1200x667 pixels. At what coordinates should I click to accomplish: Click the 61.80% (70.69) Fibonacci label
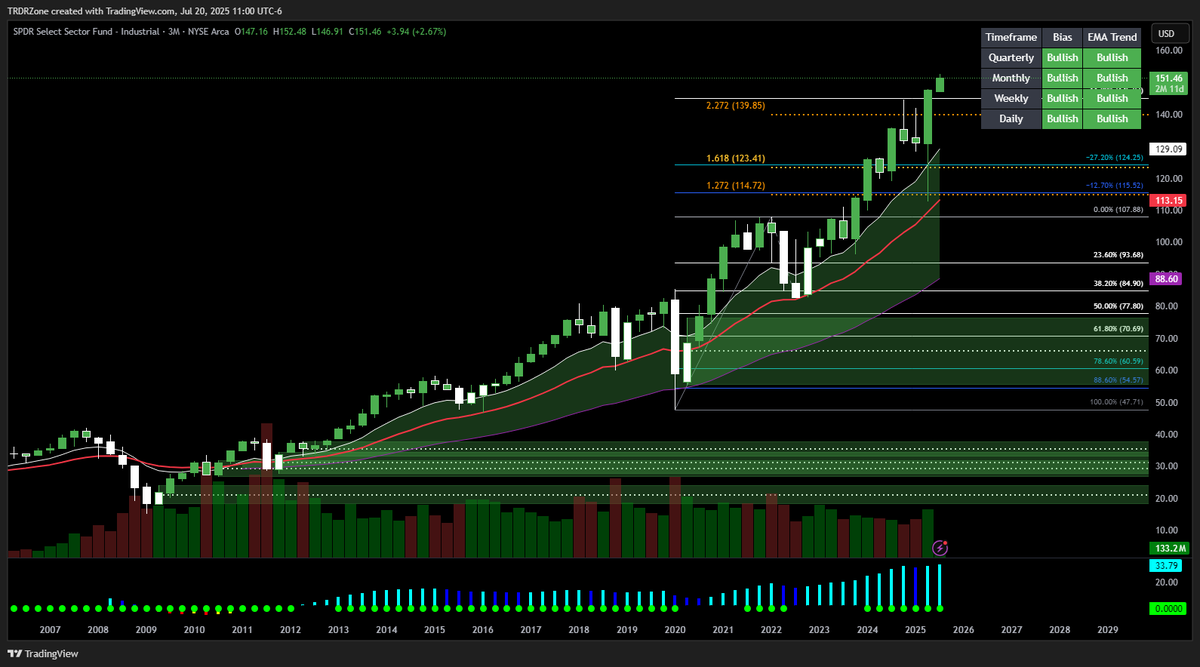click(x=1118, y=328)
